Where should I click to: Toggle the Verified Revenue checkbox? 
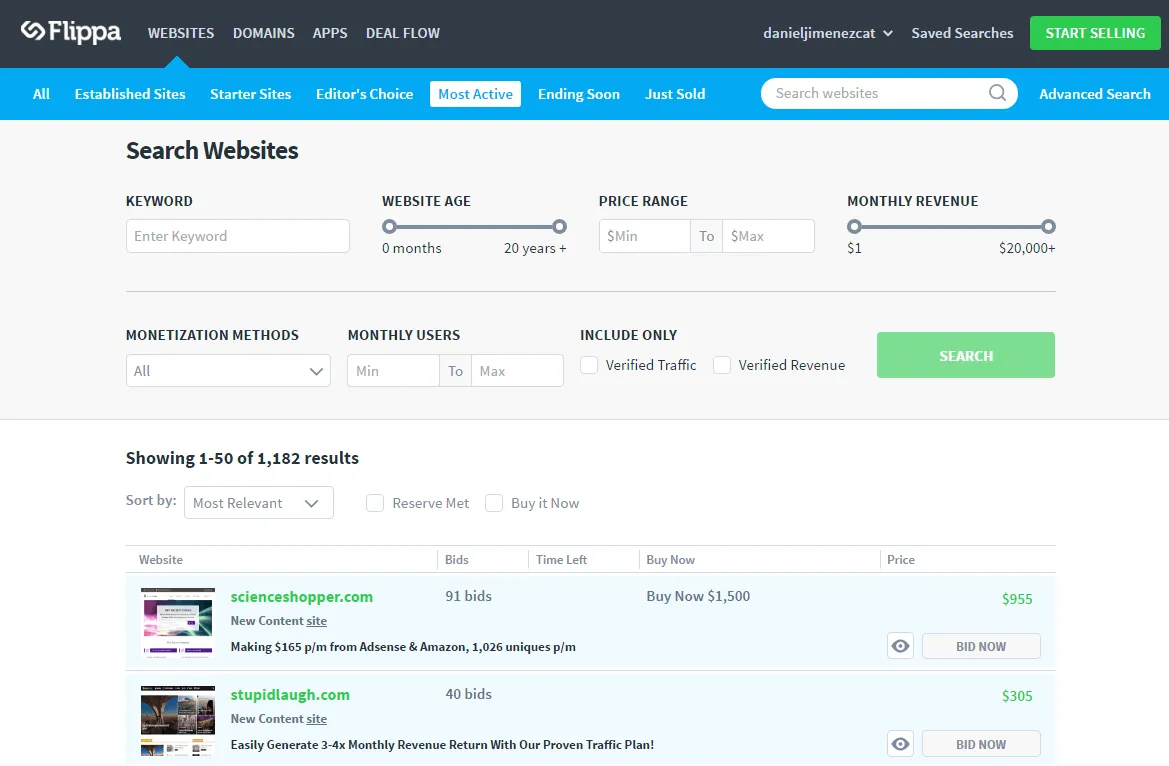pyautogui.click(x=722, y=365)
